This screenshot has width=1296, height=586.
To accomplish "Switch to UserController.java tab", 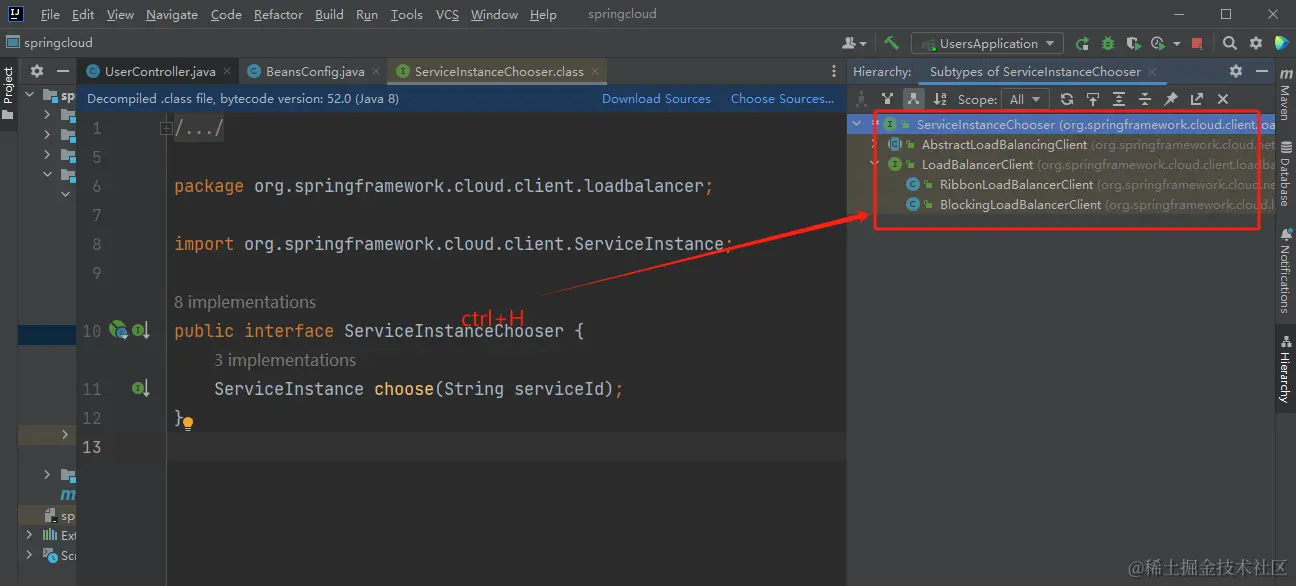I will point(160,71).
